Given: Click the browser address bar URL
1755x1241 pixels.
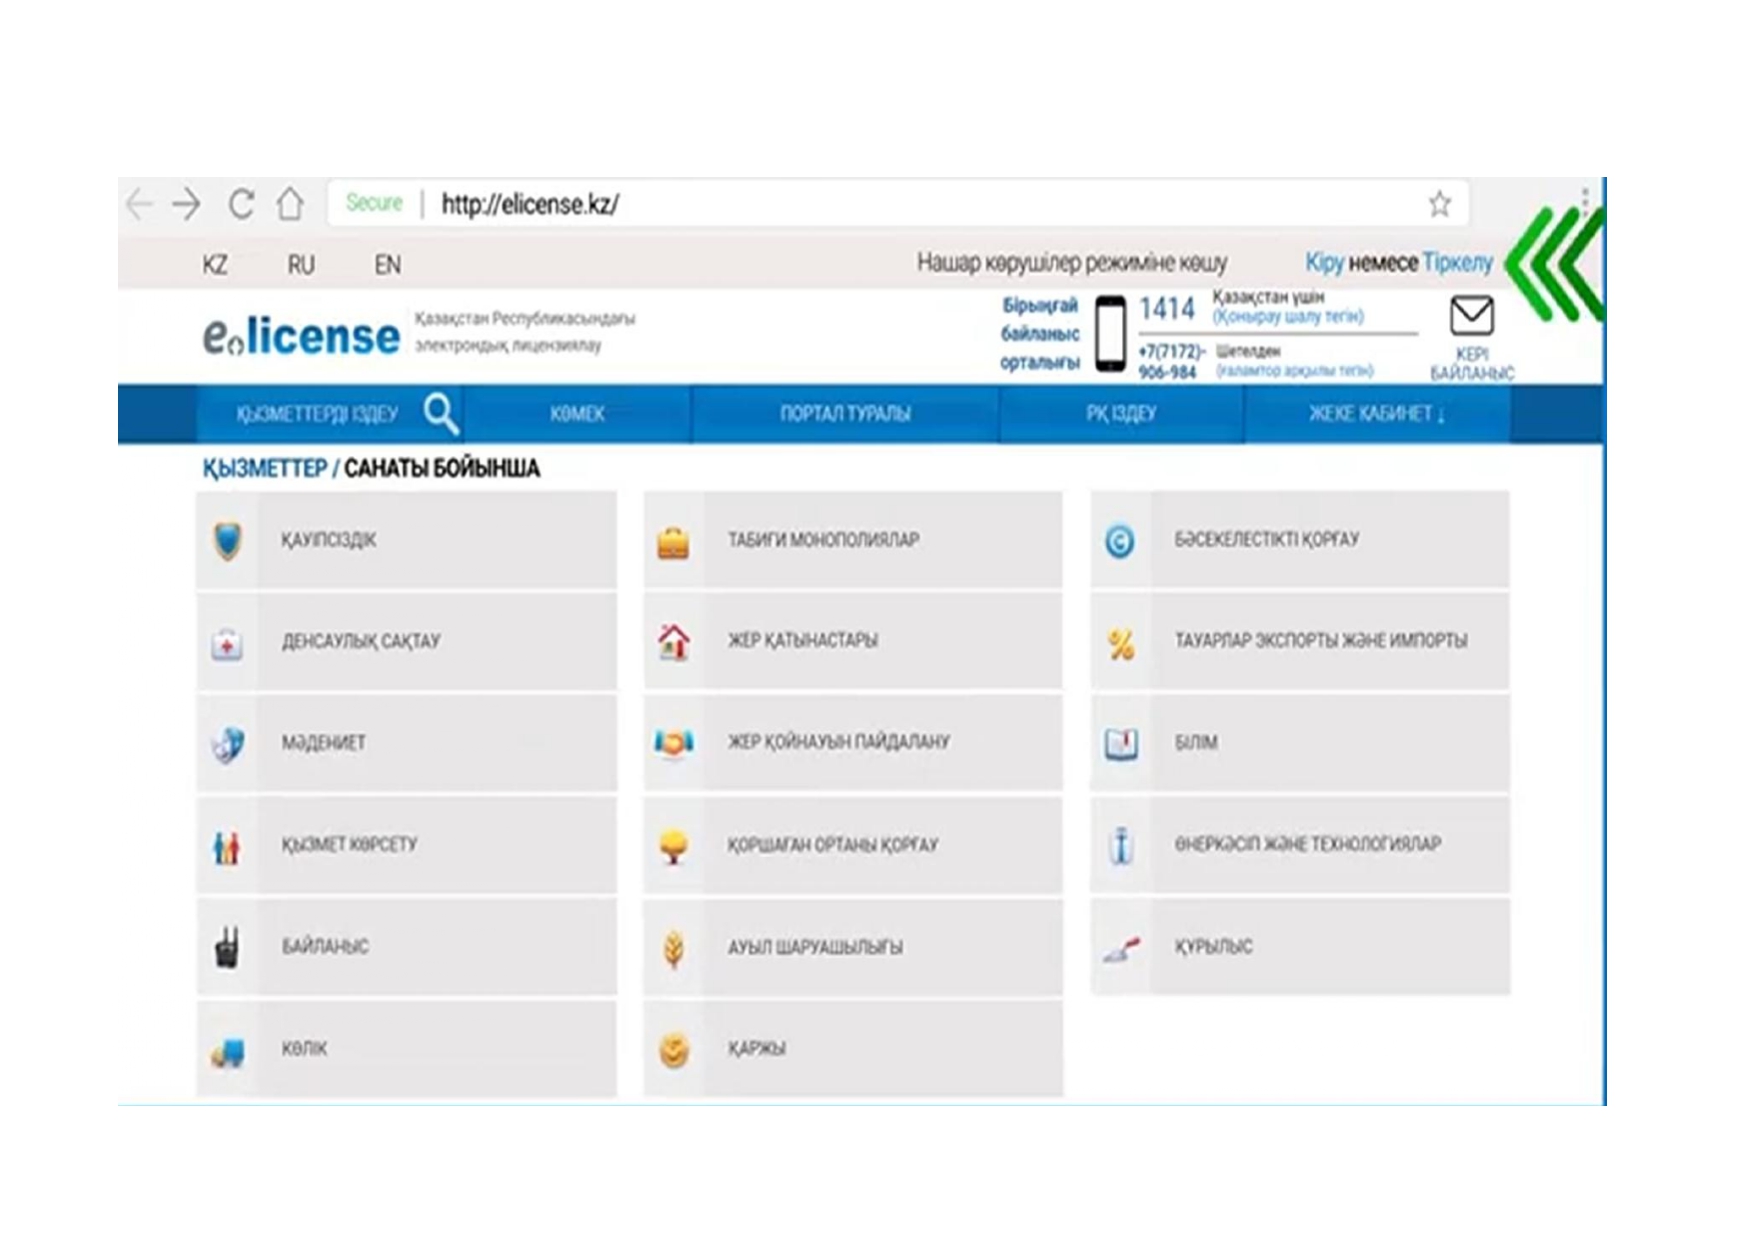Looking at the screenshot, I should click(530, 204).
